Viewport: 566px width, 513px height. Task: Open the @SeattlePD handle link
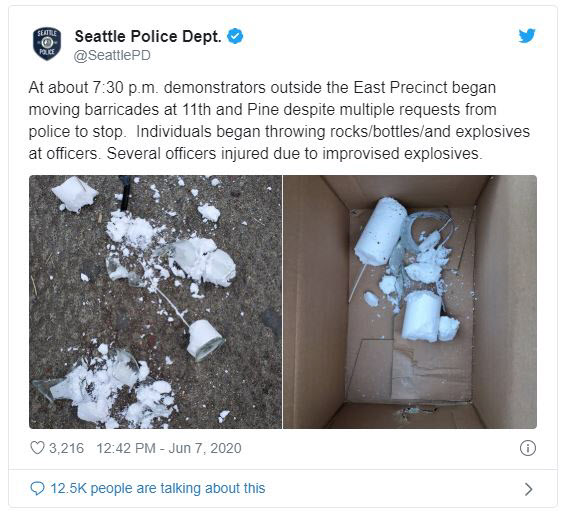click(112, 56)
